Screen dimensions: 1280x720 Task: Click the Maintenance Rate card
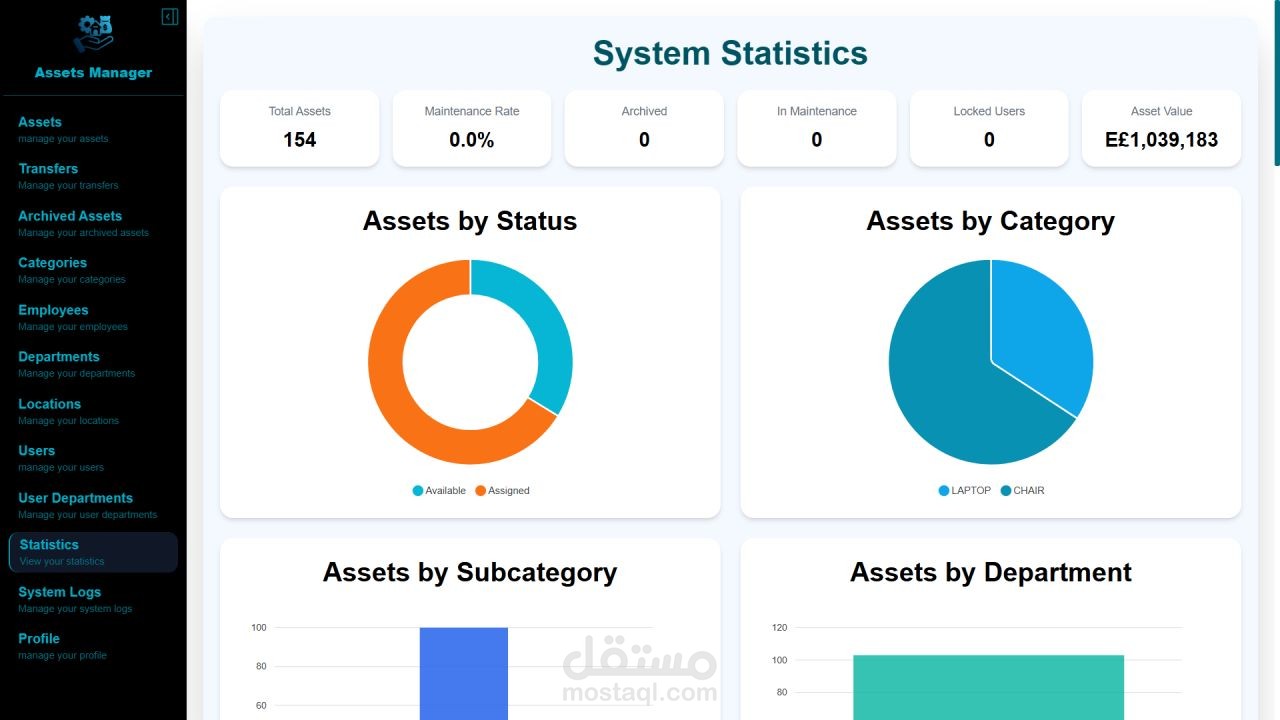472,128
